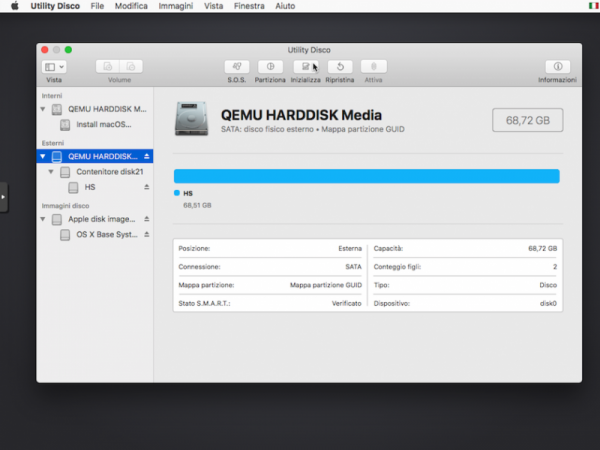Screen dimensions: 600x450
Task: Click the blue HS partition usage bar
Action: tap(366, 176)
